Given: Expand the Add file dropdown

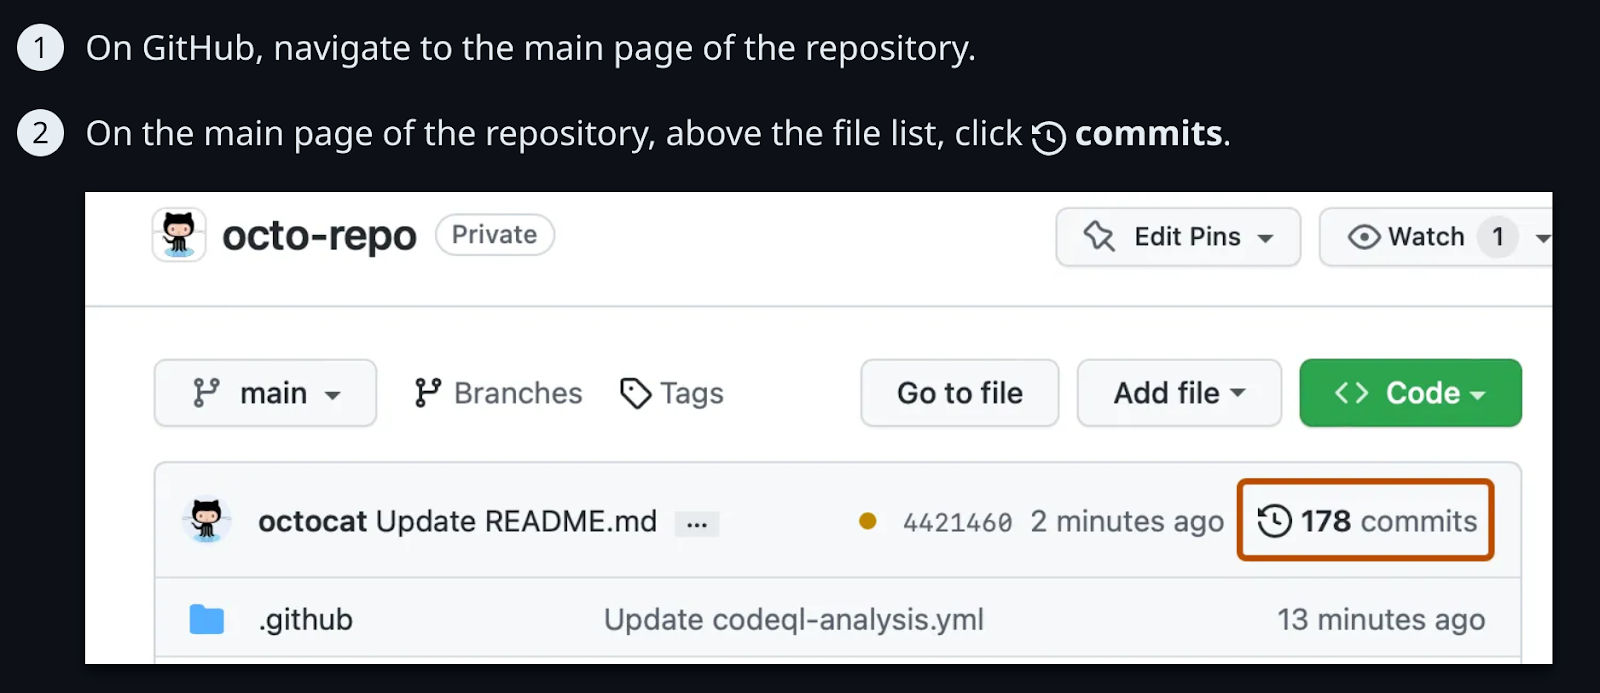Looking at the screenshot, I should pyautogui.click(x=1179, y=393).
